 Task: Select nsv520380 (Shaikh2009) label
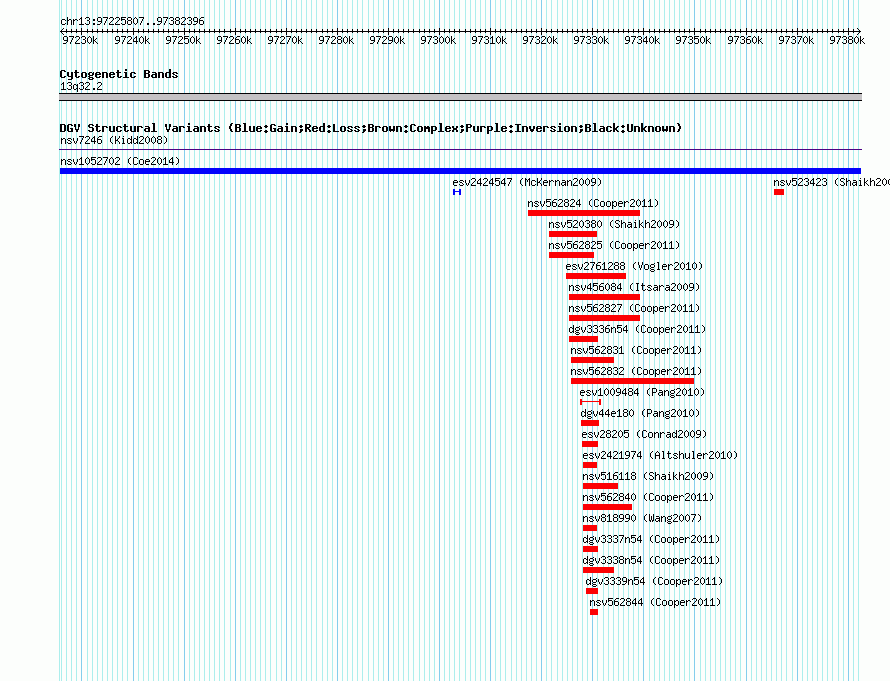pyautogui.click(x=614, y=224)
